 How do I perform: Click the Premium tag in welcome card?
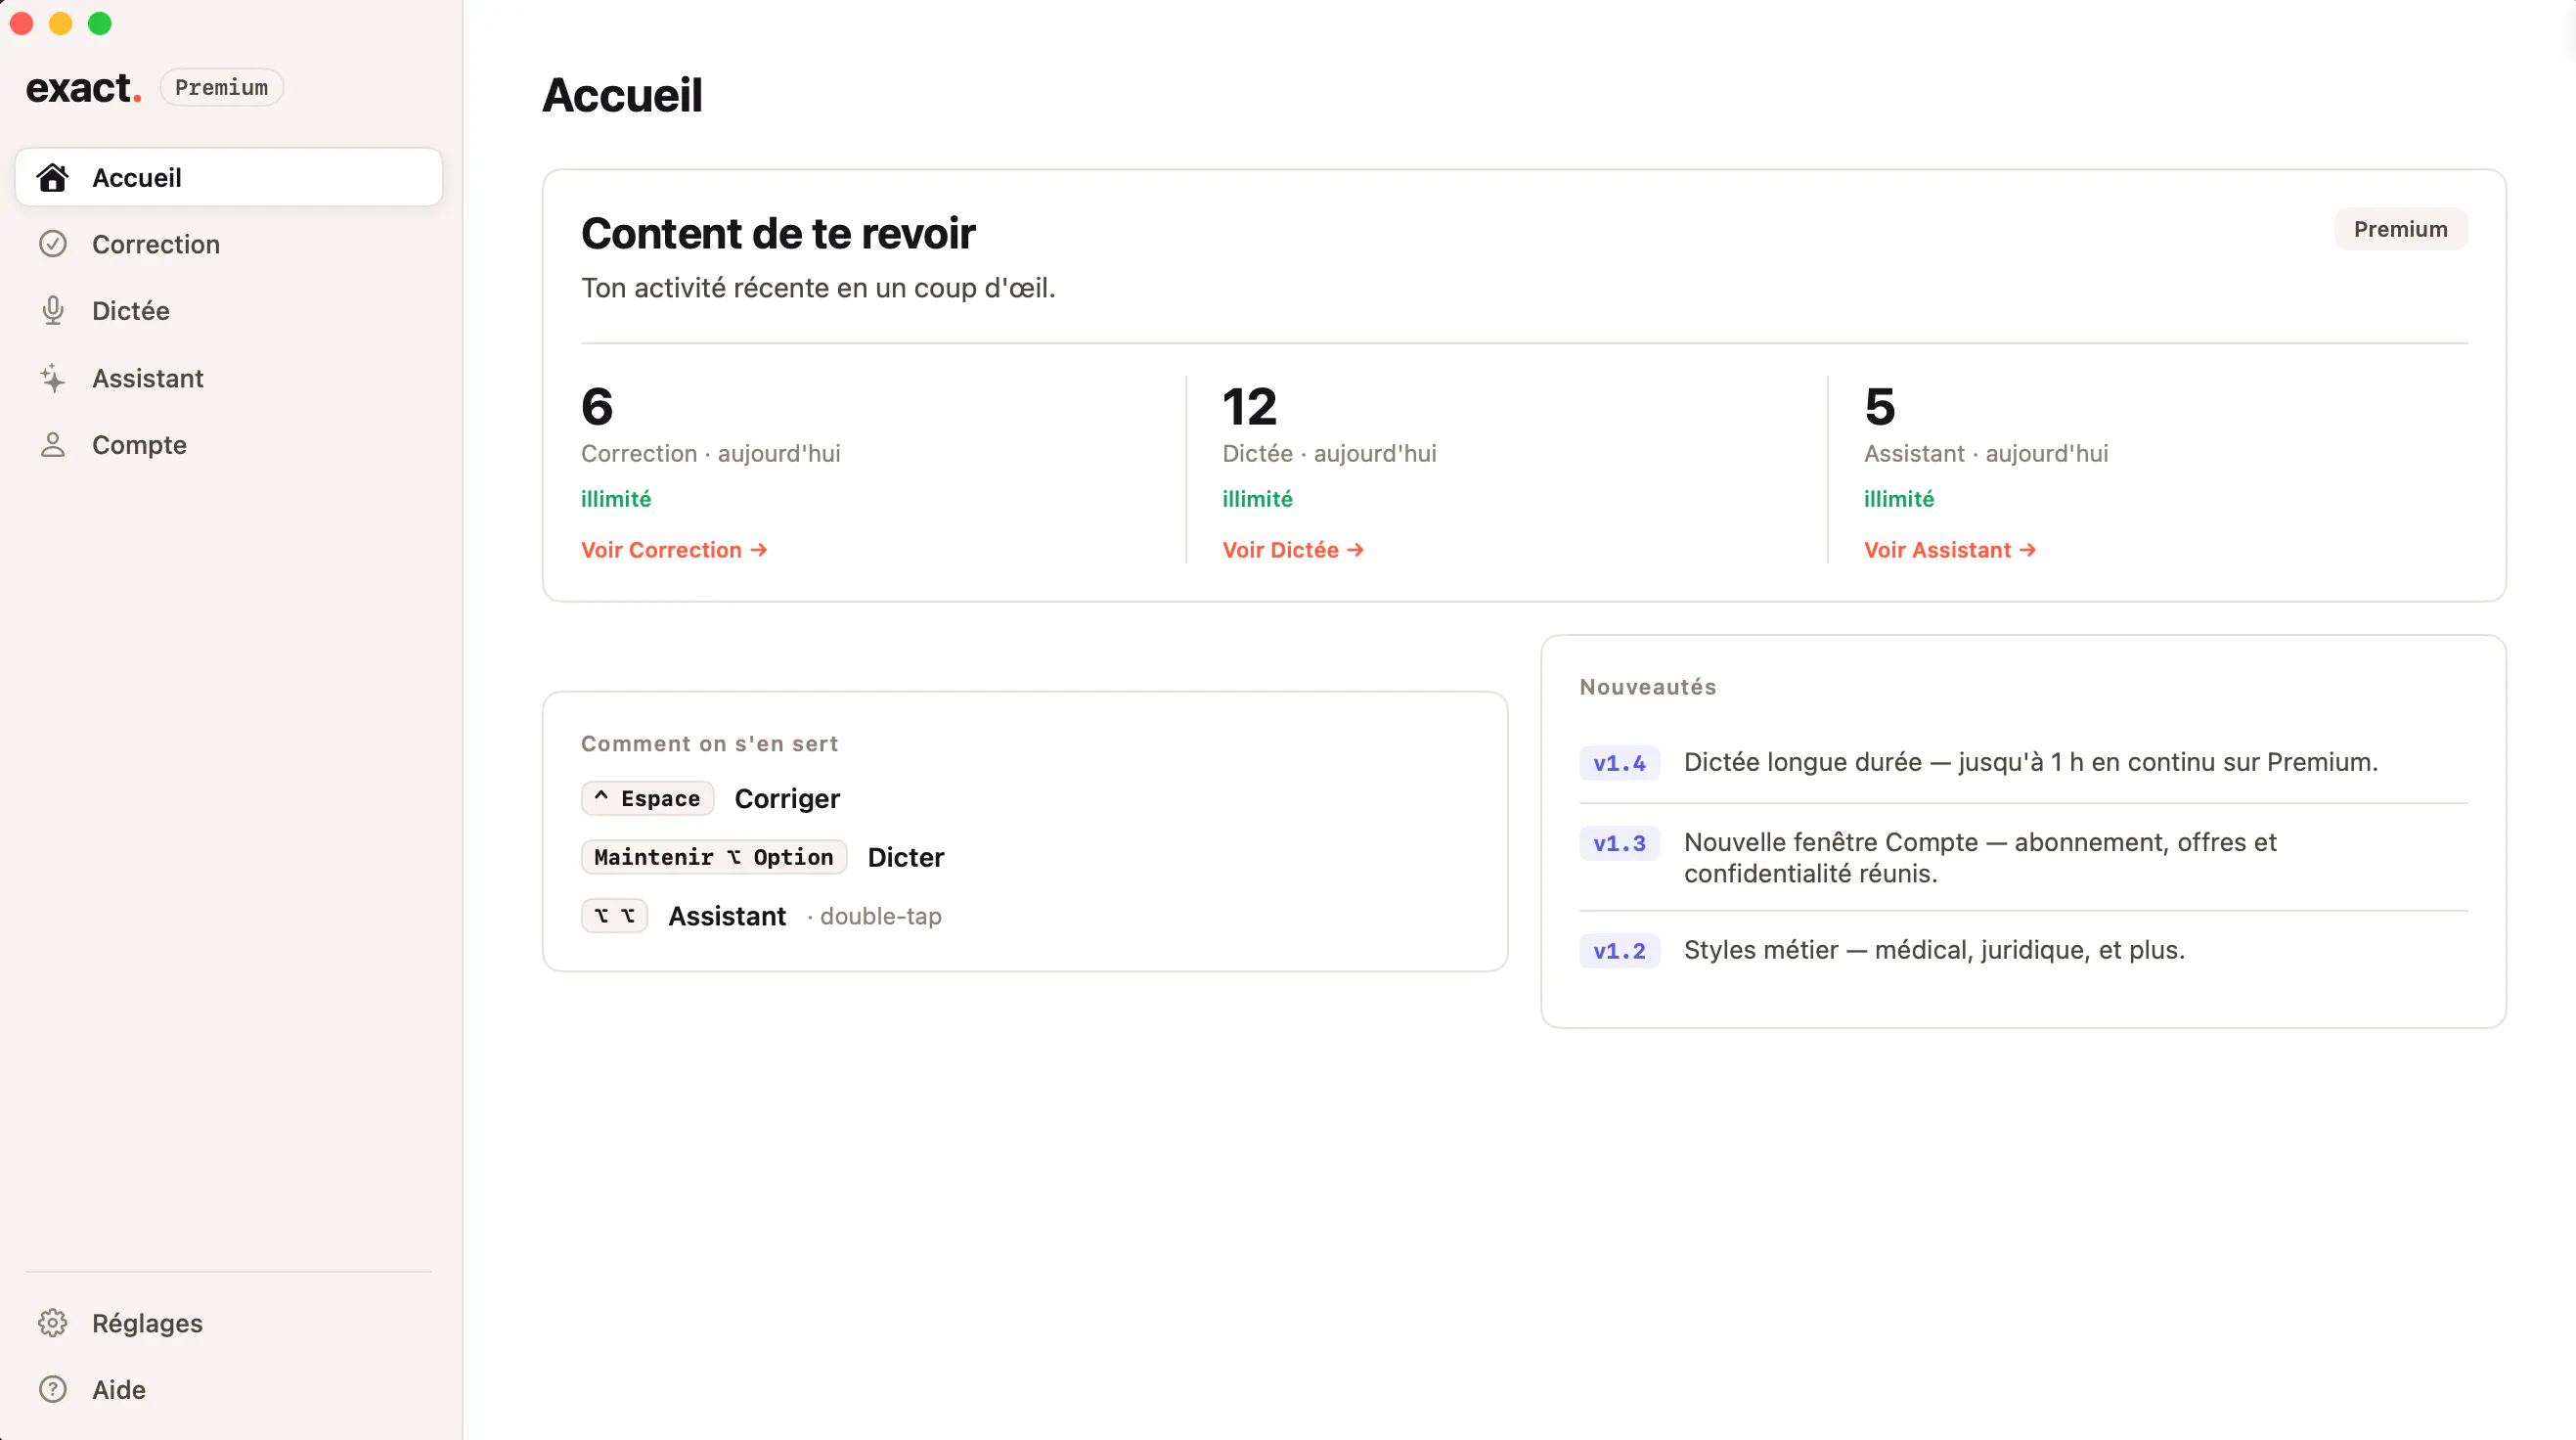coord(2400,229)
